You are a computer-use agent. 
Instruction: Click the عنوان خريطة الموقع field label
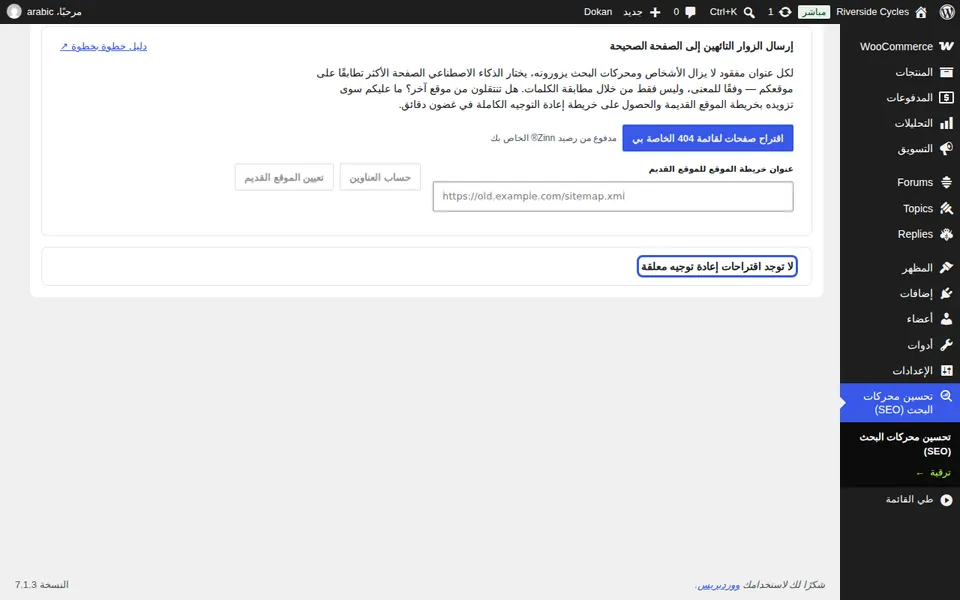[721, 169]
